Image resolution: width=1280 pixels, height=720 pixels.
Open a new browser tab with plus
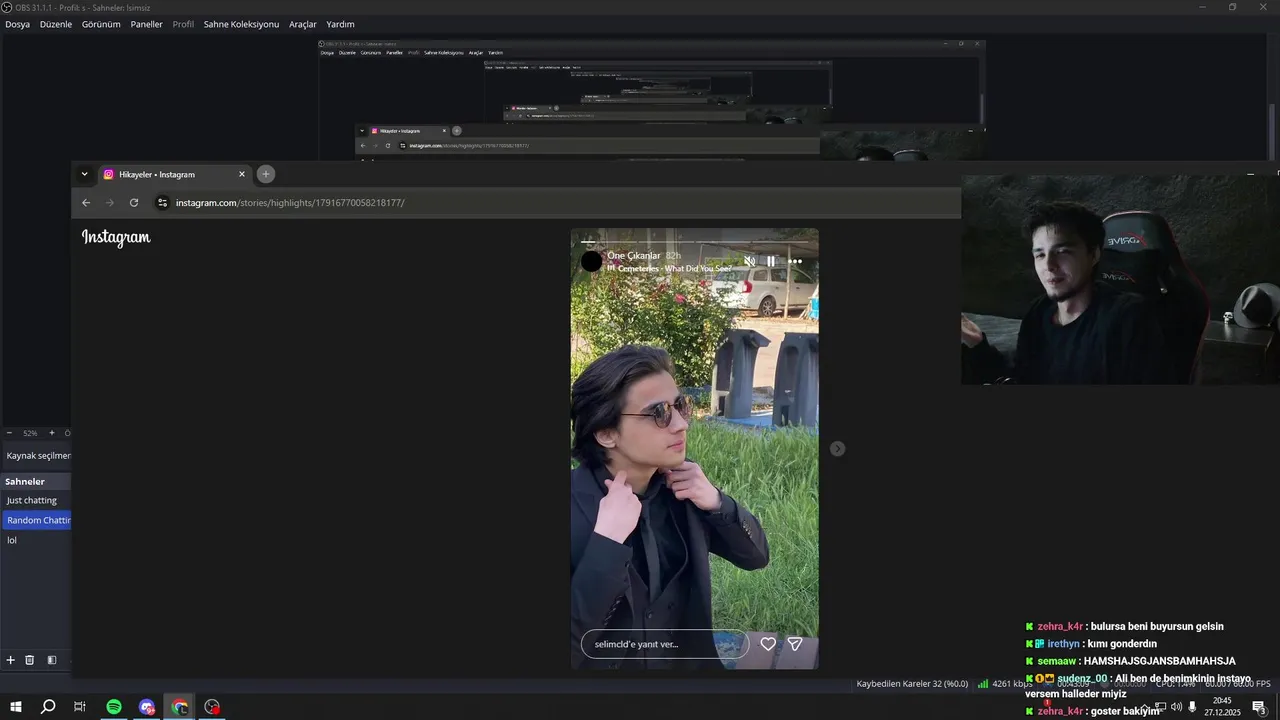[266, 174]
